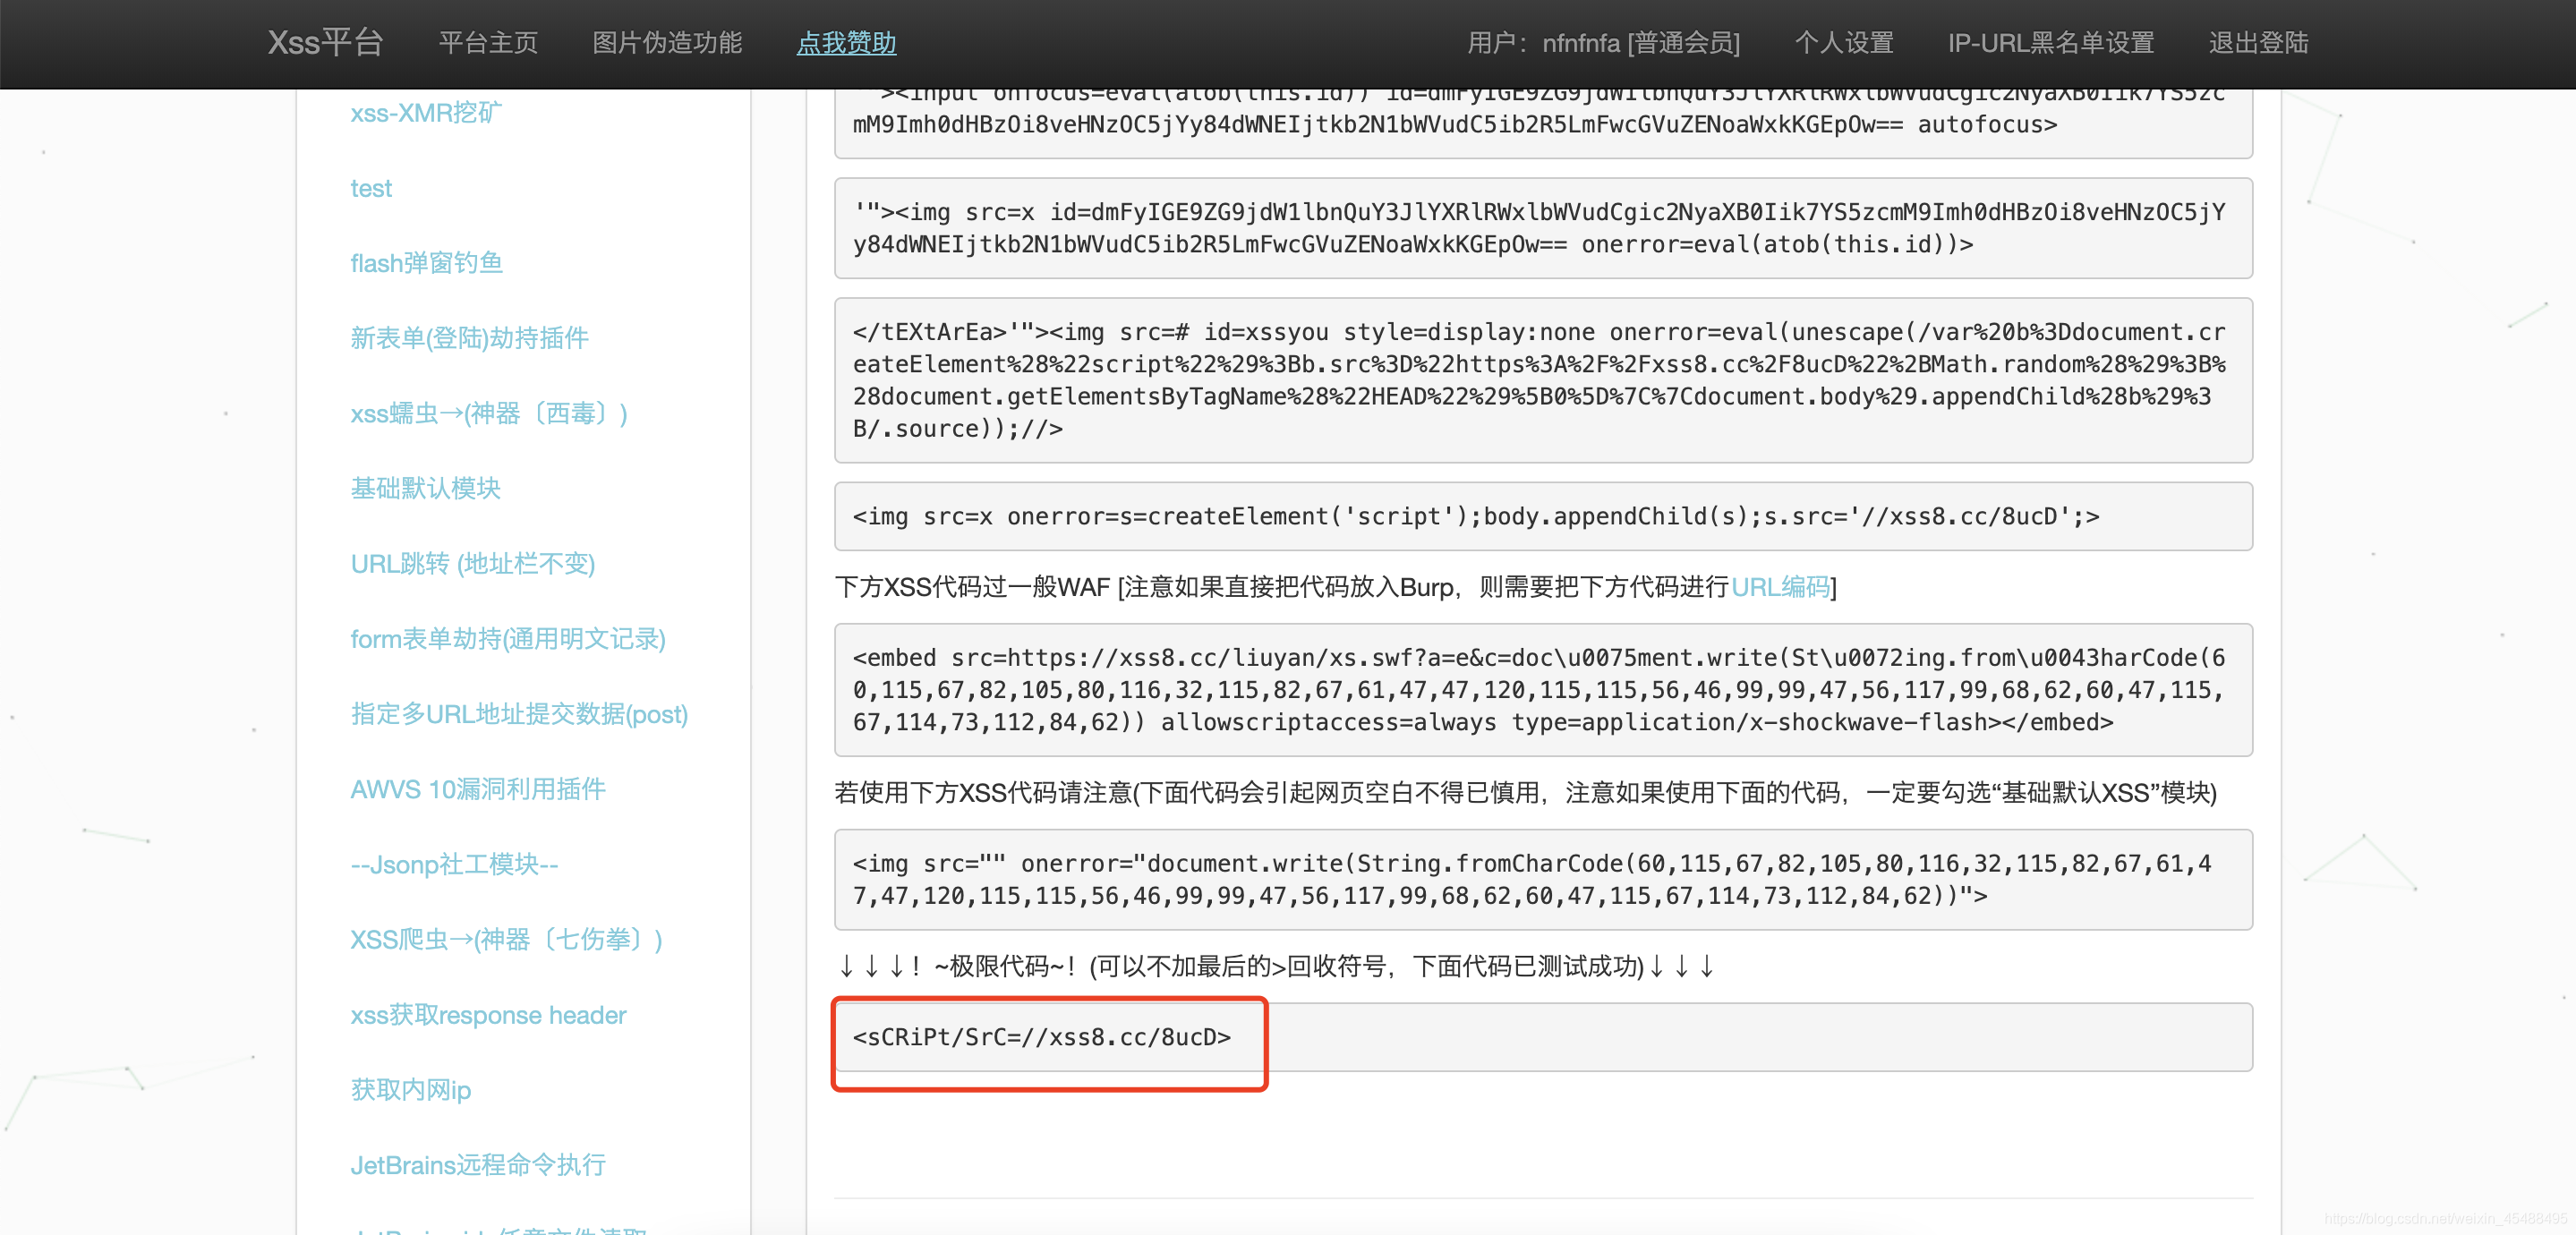This screenshot has width=2576, height=1235.
Task: Open JetBrains远程命令执行 module
Action: click(x=478, y=1165)
